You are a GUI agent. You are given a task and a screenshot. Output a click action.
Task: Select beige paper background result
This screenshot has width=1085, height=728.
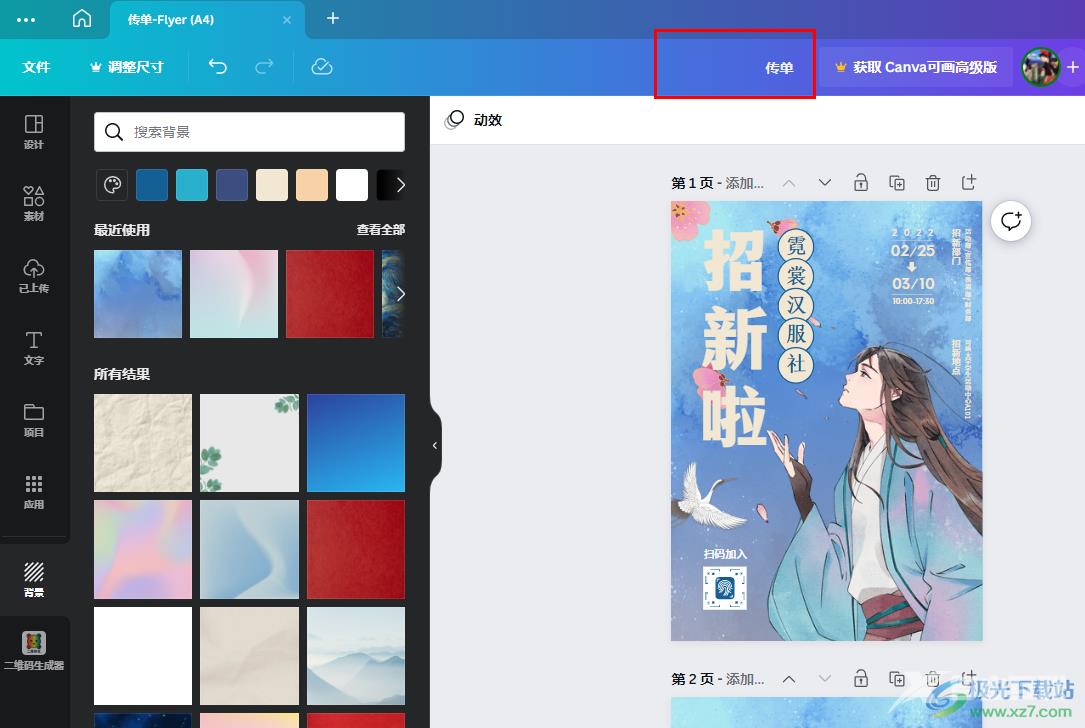(x=249, y=656)
